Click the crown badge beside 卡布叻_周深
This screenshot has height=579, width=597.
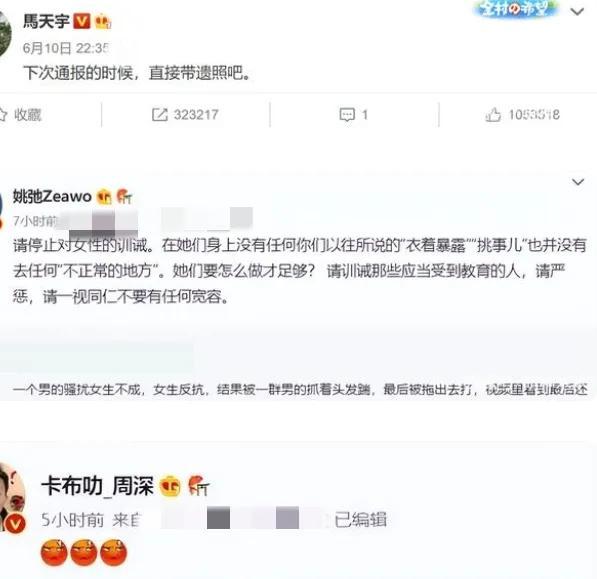pos(170,486)
